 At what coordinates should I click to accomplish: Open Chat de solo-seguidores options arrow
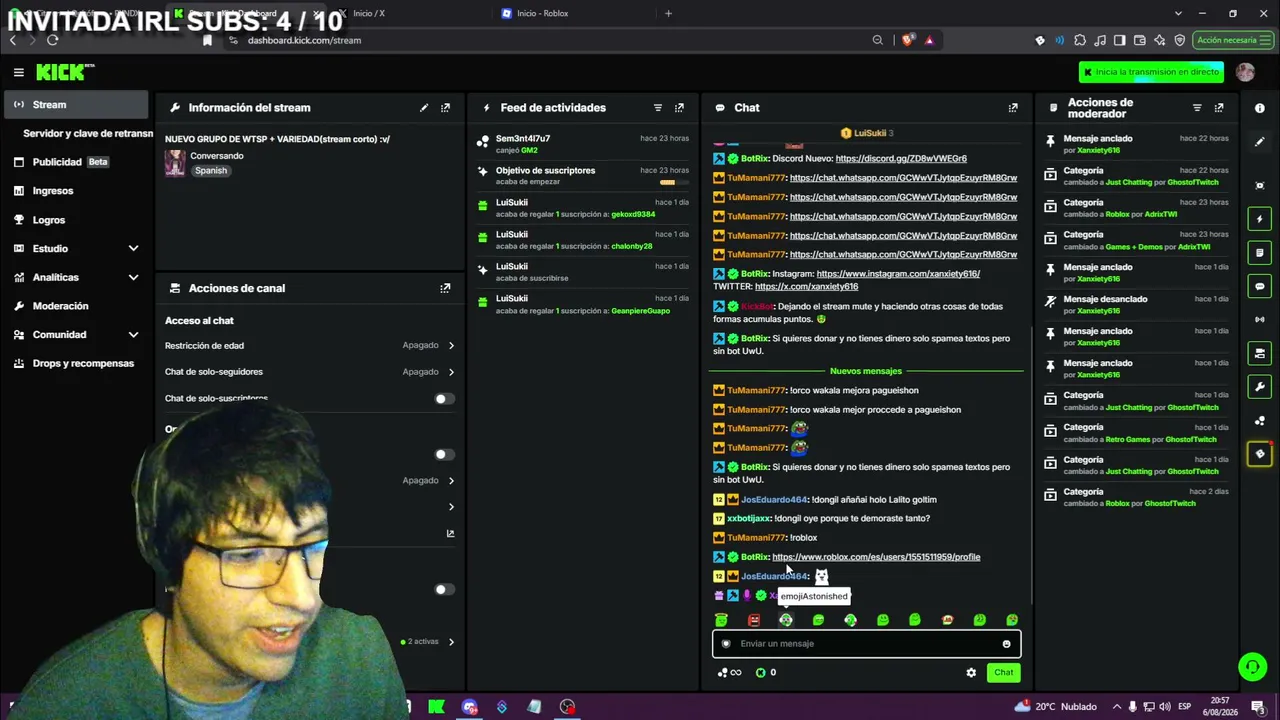pos(451,372)
